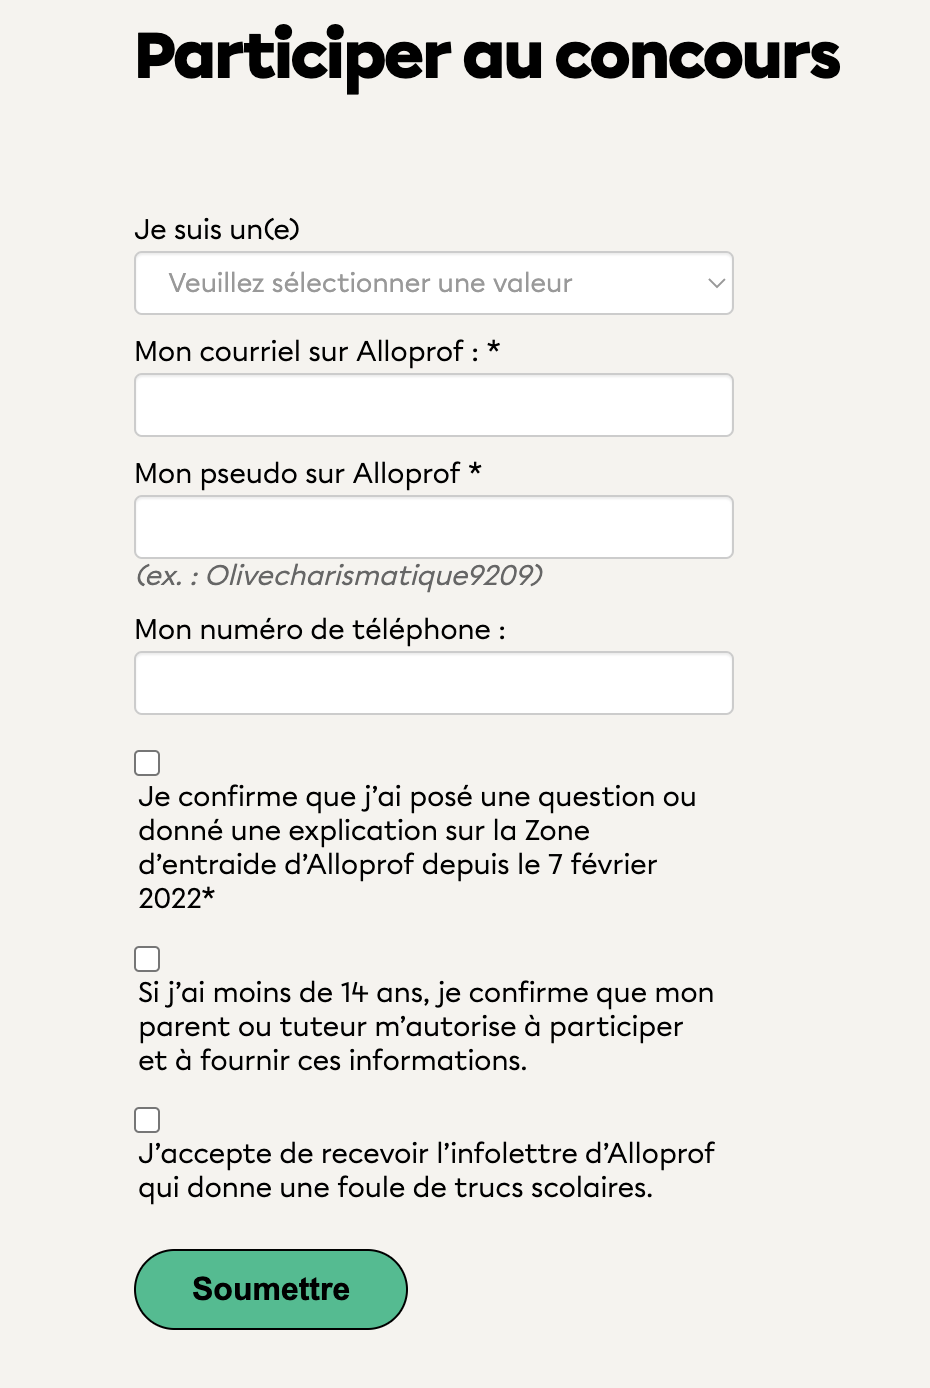Click the "Mon pseudo sur Alloprof" label
Image resolution: width=930 pixels, height=1388 pixels.
[x=297, y=473]
